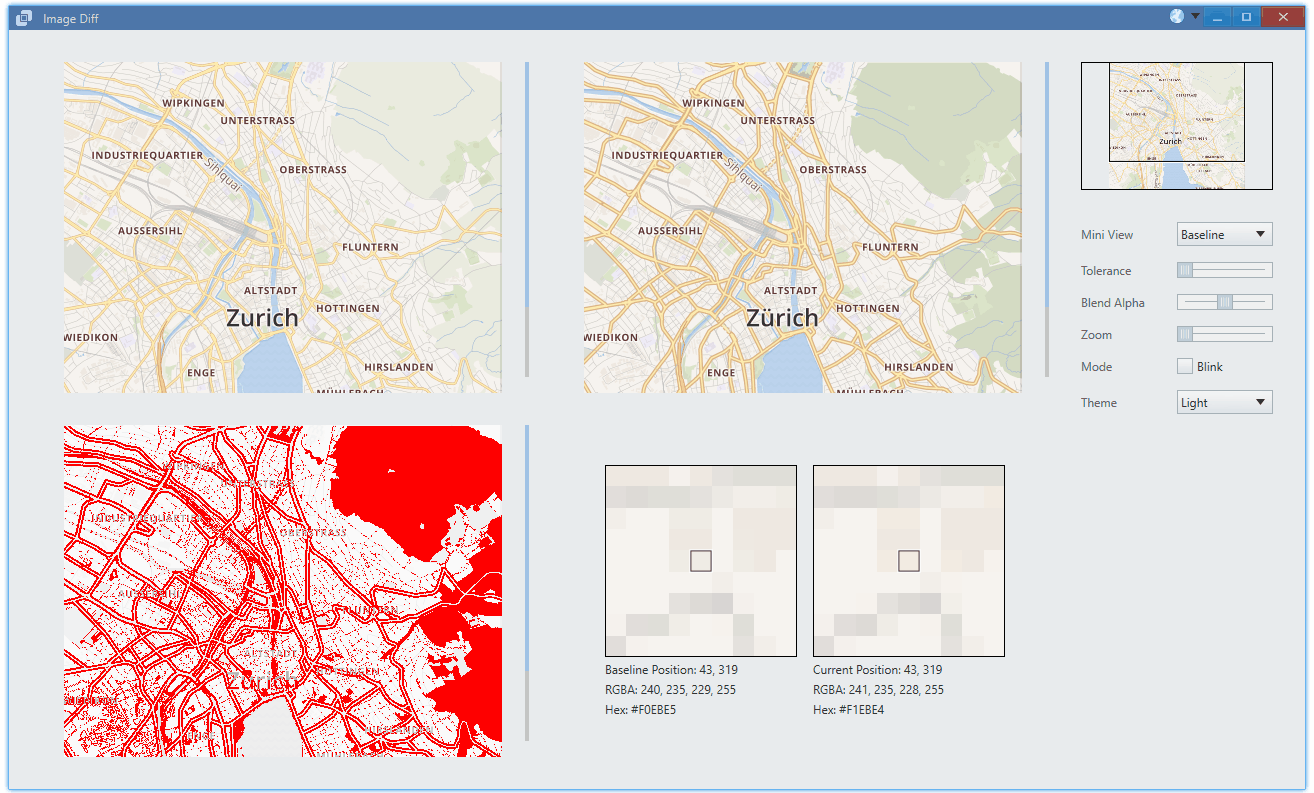The image size is (1314, 793).
Task: Click the 'Current Position: 43, 319' text
Action: [x=877, y=670]
